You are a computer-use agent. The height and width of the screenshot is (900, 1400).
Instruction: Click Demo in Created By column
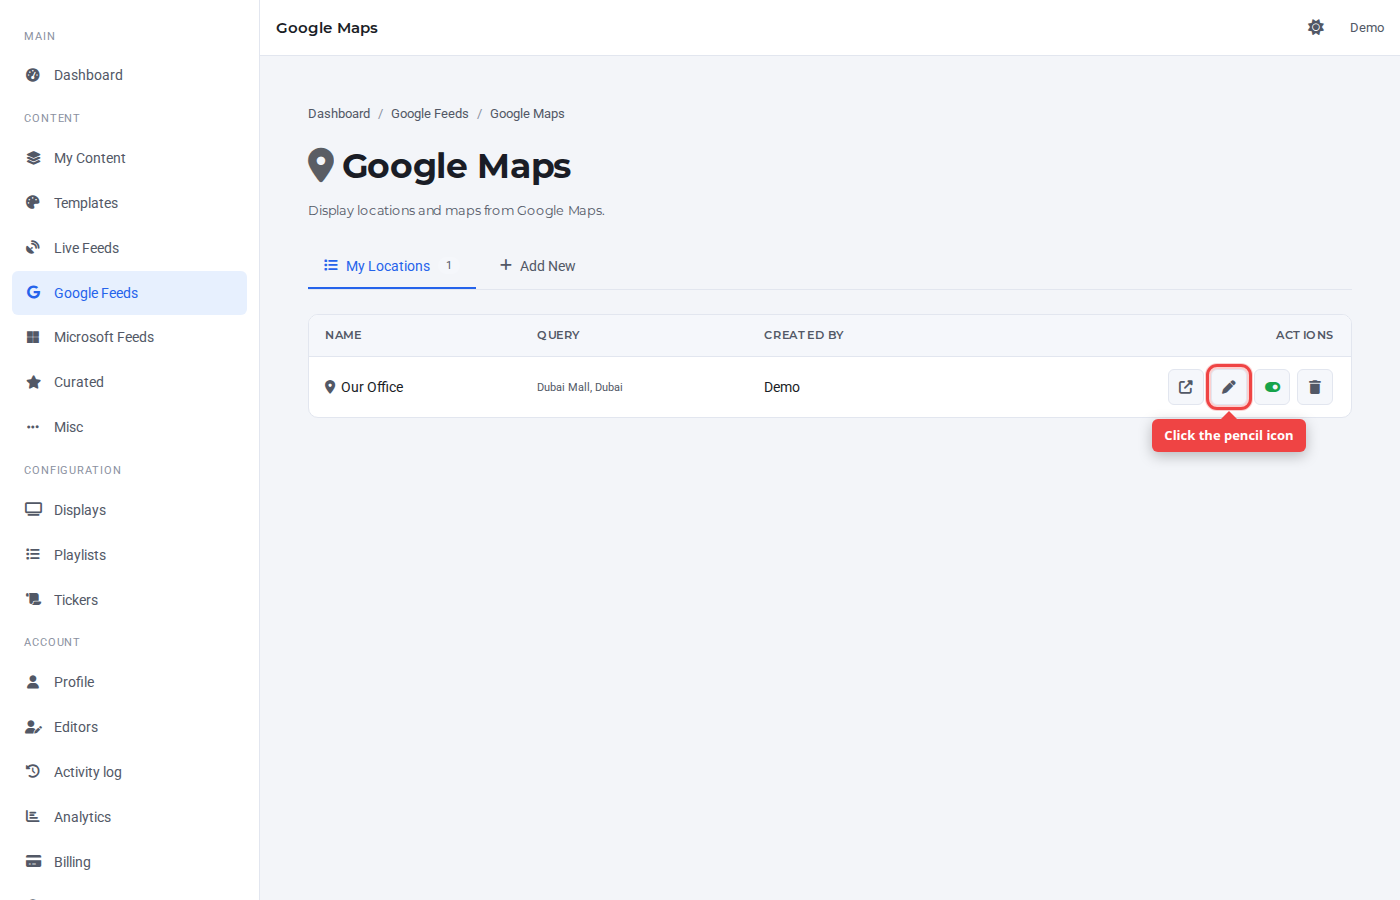pyautogui.click(x=782, y=387)
